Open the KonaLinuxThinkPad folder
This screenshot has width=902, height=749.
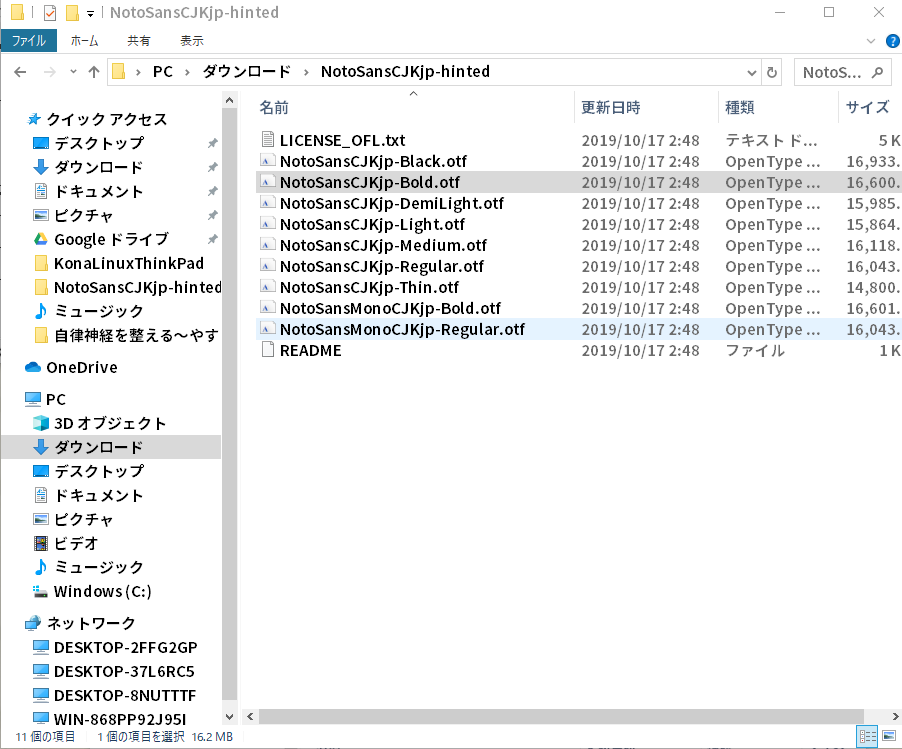[x=129, y=263]
